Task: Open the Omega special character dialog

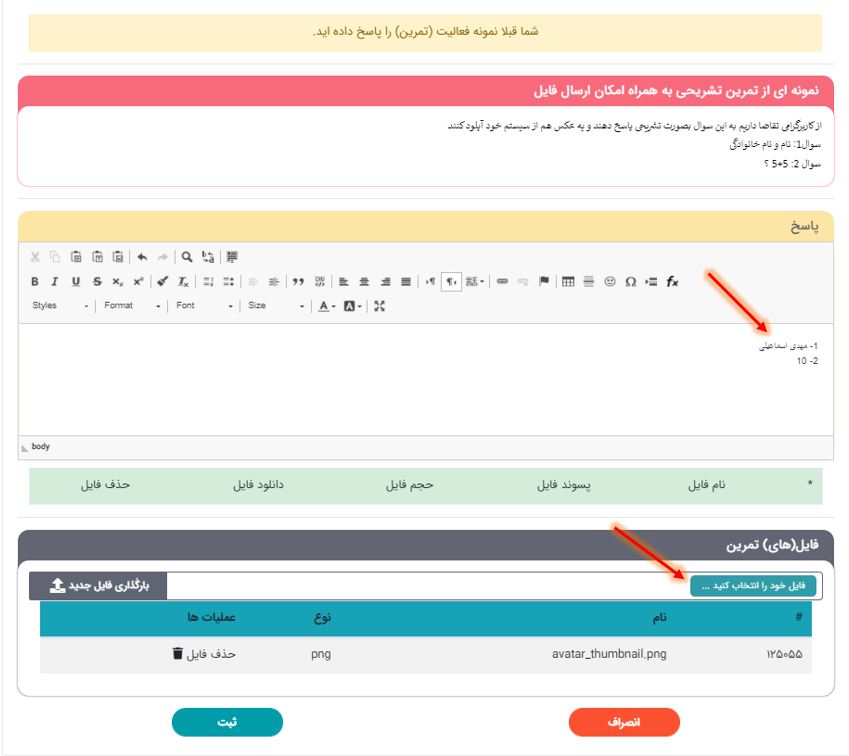Action: coord(631,282)
